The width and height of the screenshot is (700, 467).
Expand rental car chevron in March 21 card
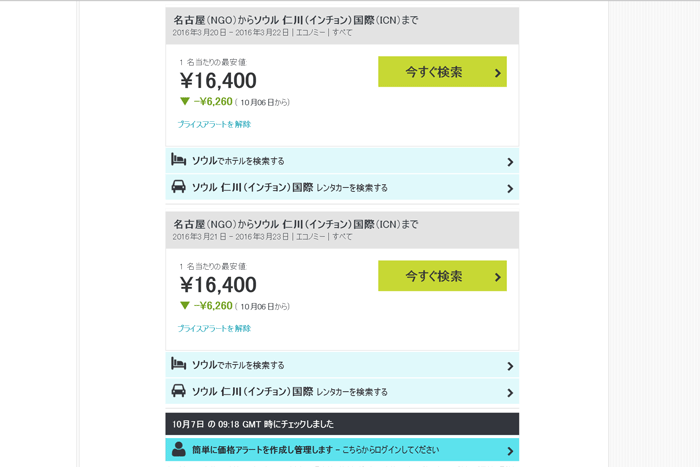pyautogui.click(x=510, y=392)
